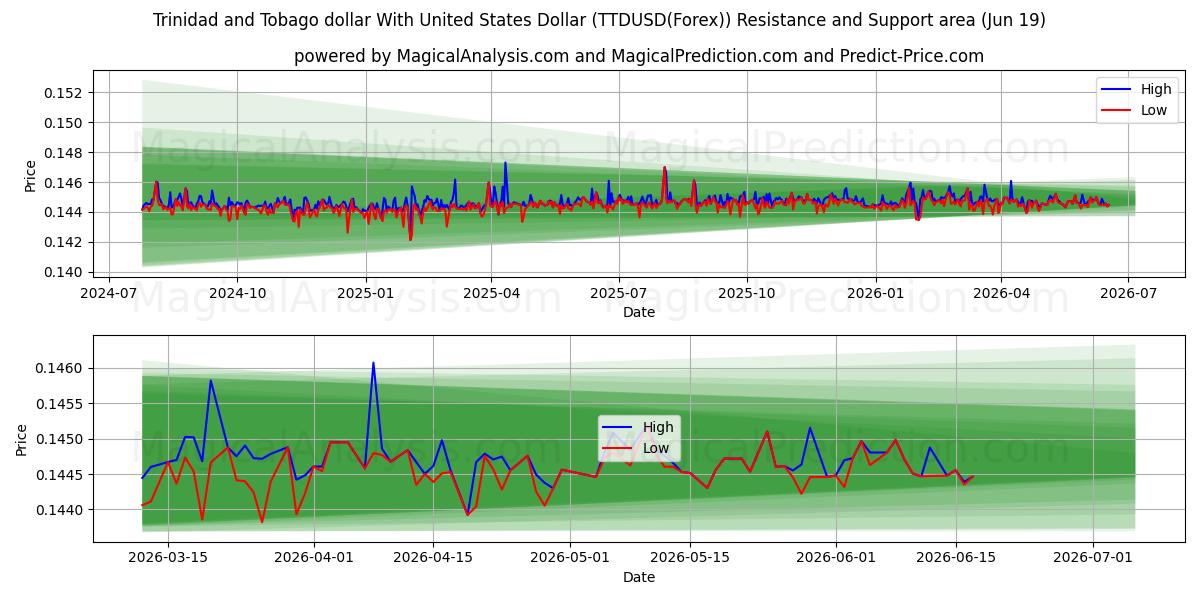
Task: Click the 2026-05-01 date label on the bottom axis
Action: pyautogui.click(x=570, y=559)
